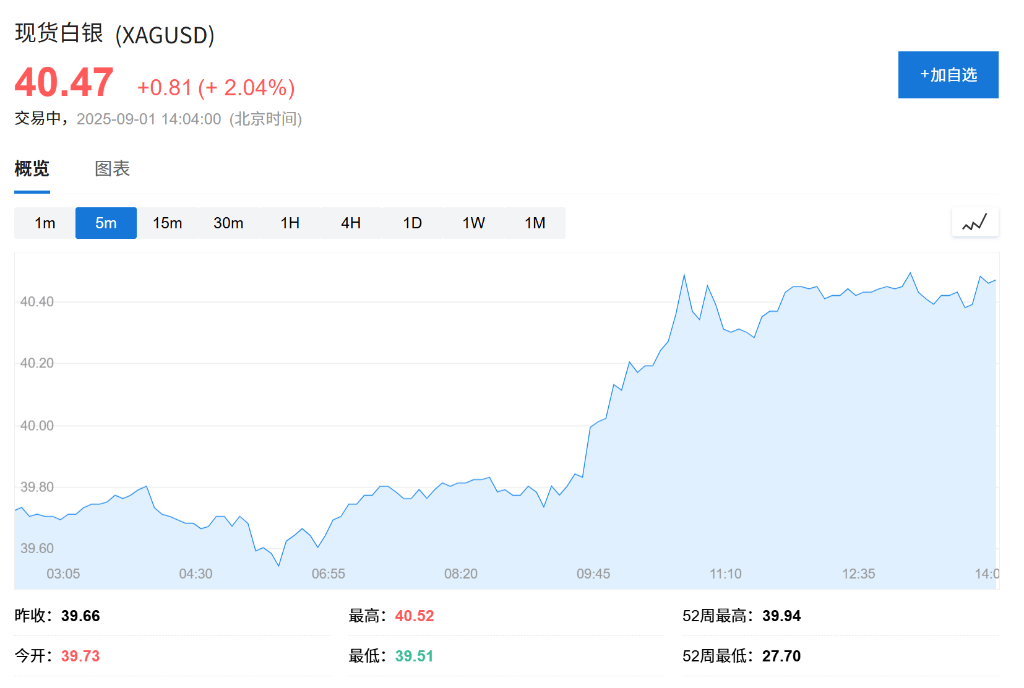The width and height of the screenshot is (1024, 688).
Task: Select the 1W weekly view
Action: coord(473,222)
